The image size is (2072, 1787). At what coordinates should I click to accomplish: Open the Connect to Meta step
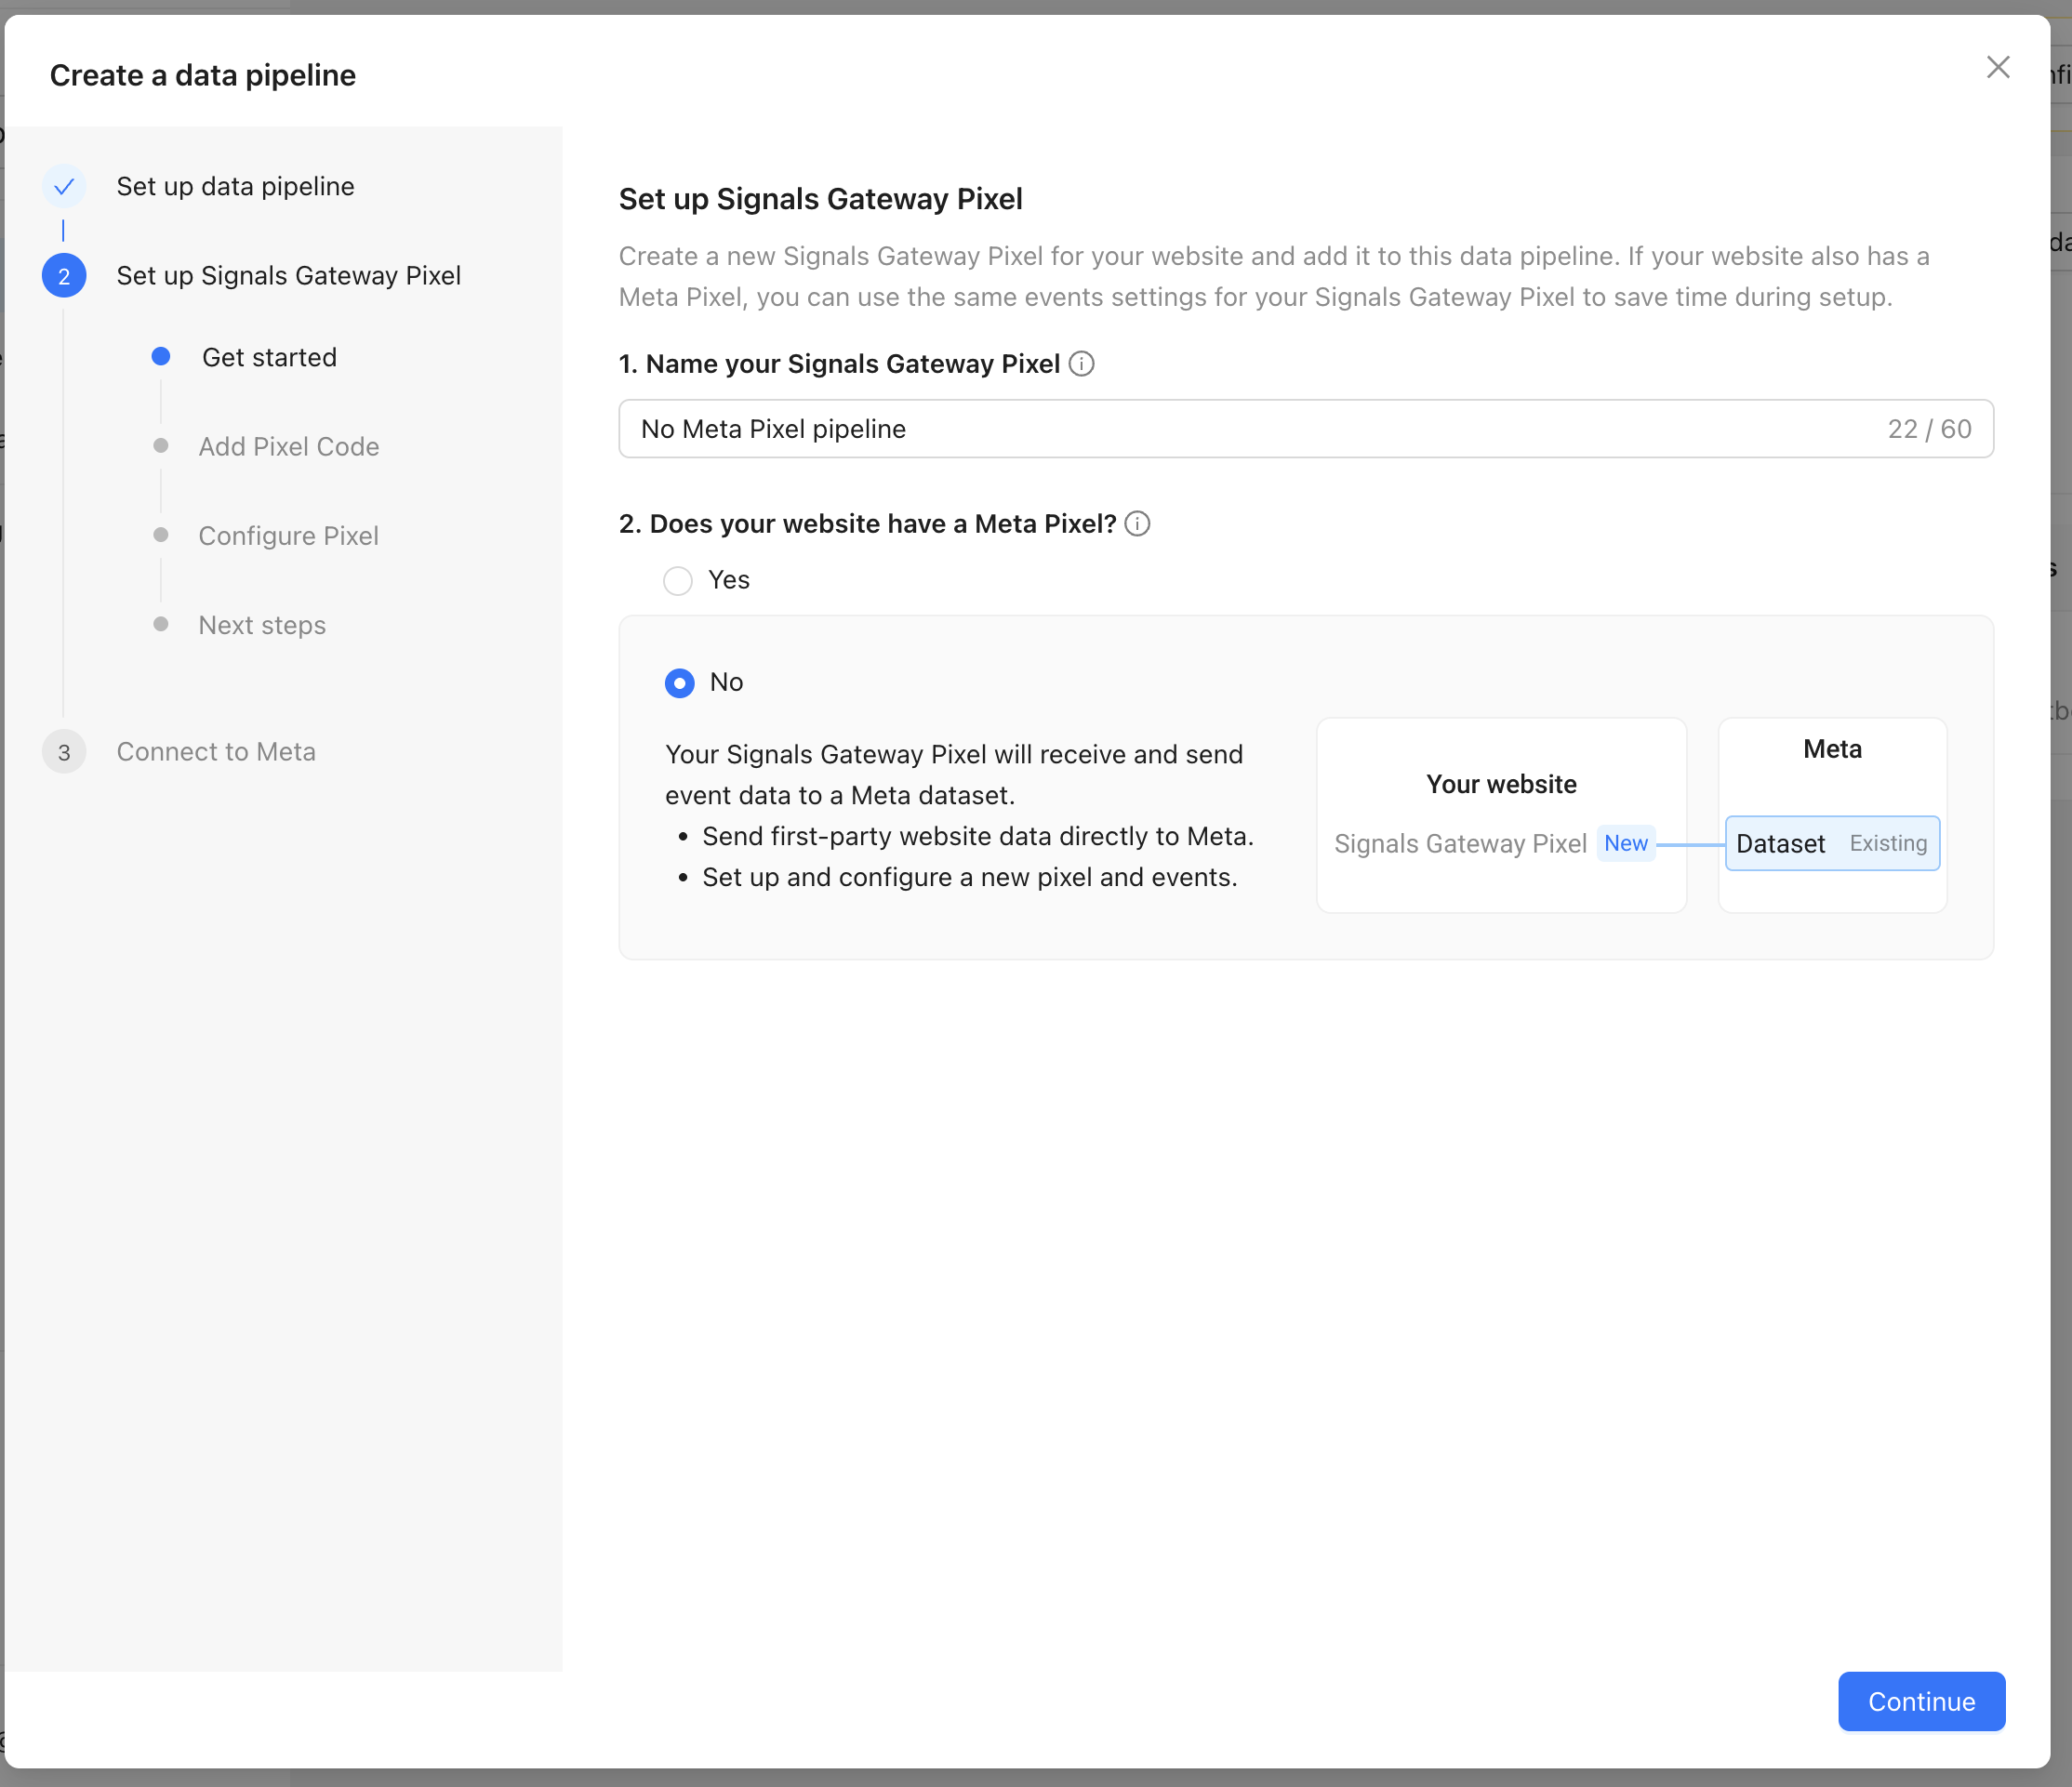coord(216,752)
